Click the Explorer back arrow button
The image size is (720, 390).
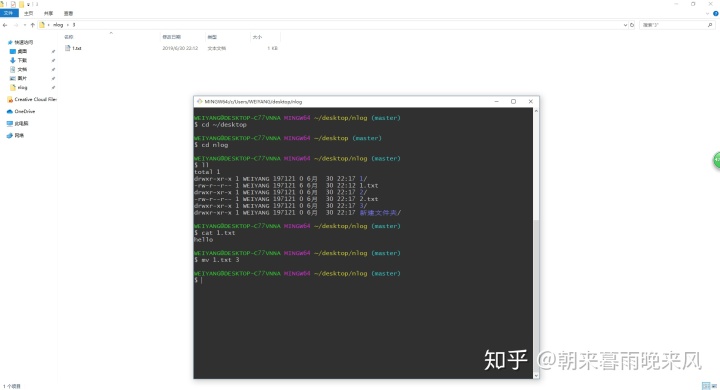pyautogui.click(x=5, y=25)
